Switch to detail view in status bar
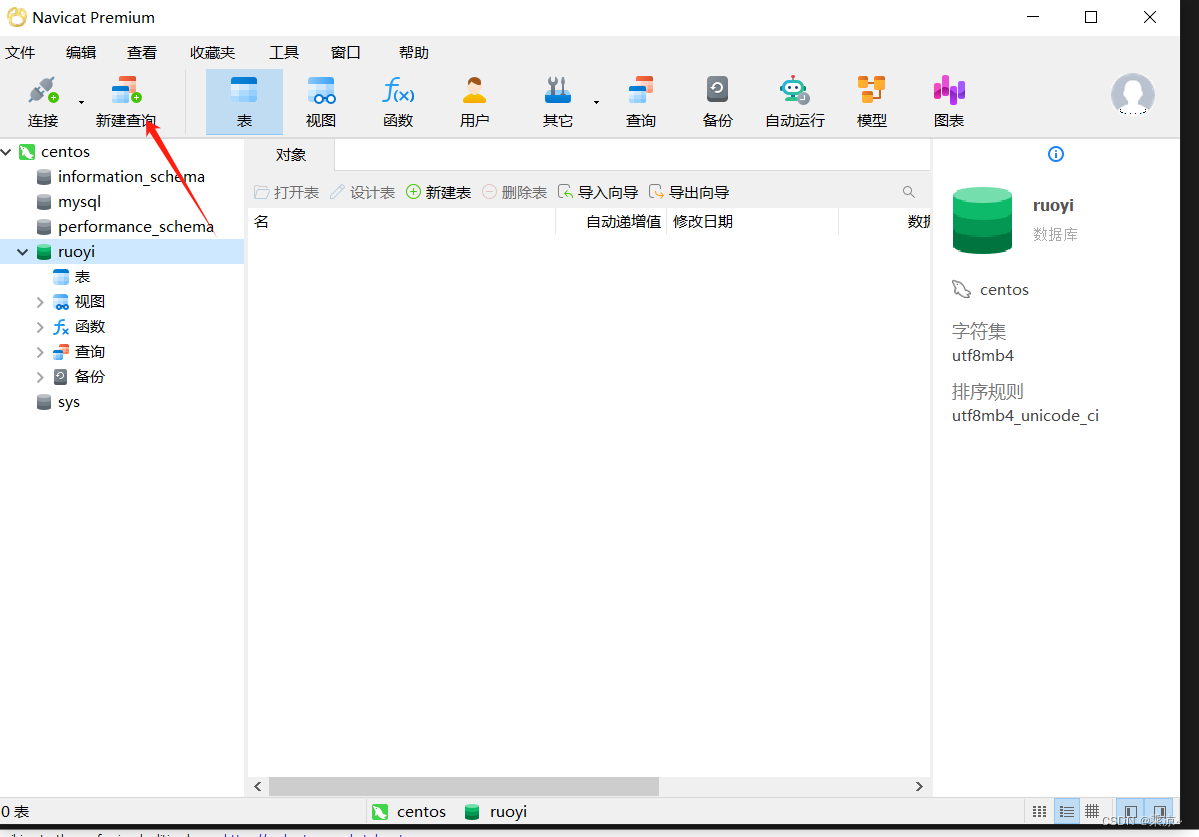 (1093, 812)
